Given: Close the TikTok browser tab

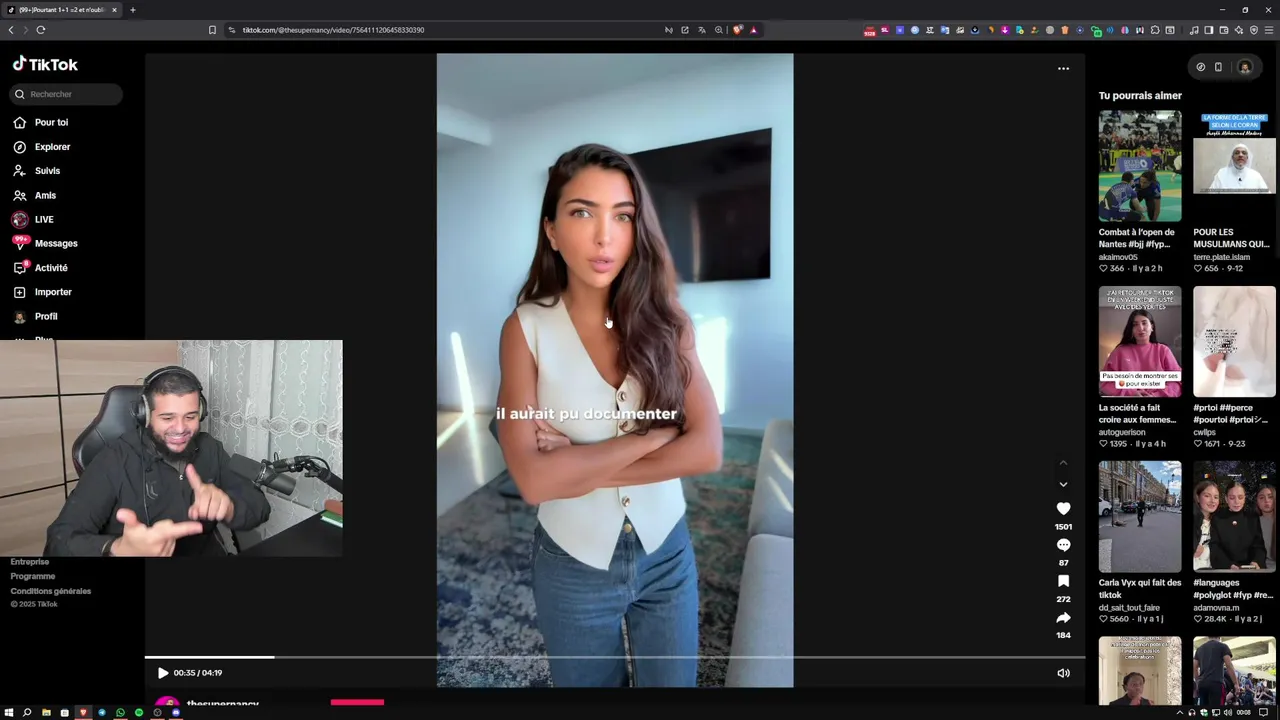Looking at the screenshot, I should click(x=114, y=10).
